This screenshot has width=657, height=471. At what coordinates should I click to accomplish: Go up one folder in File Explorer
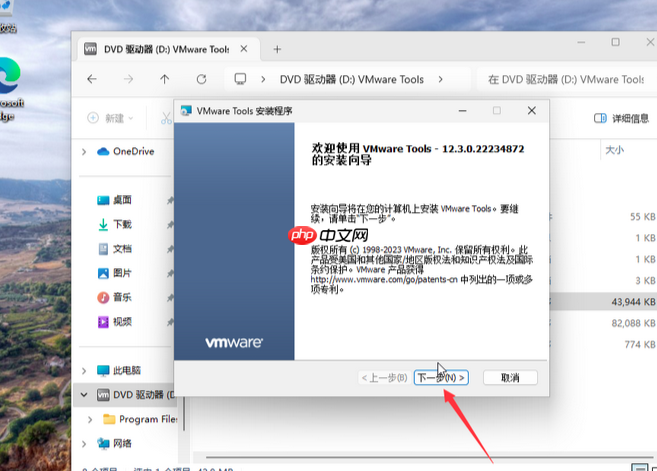tap(164, 79)
